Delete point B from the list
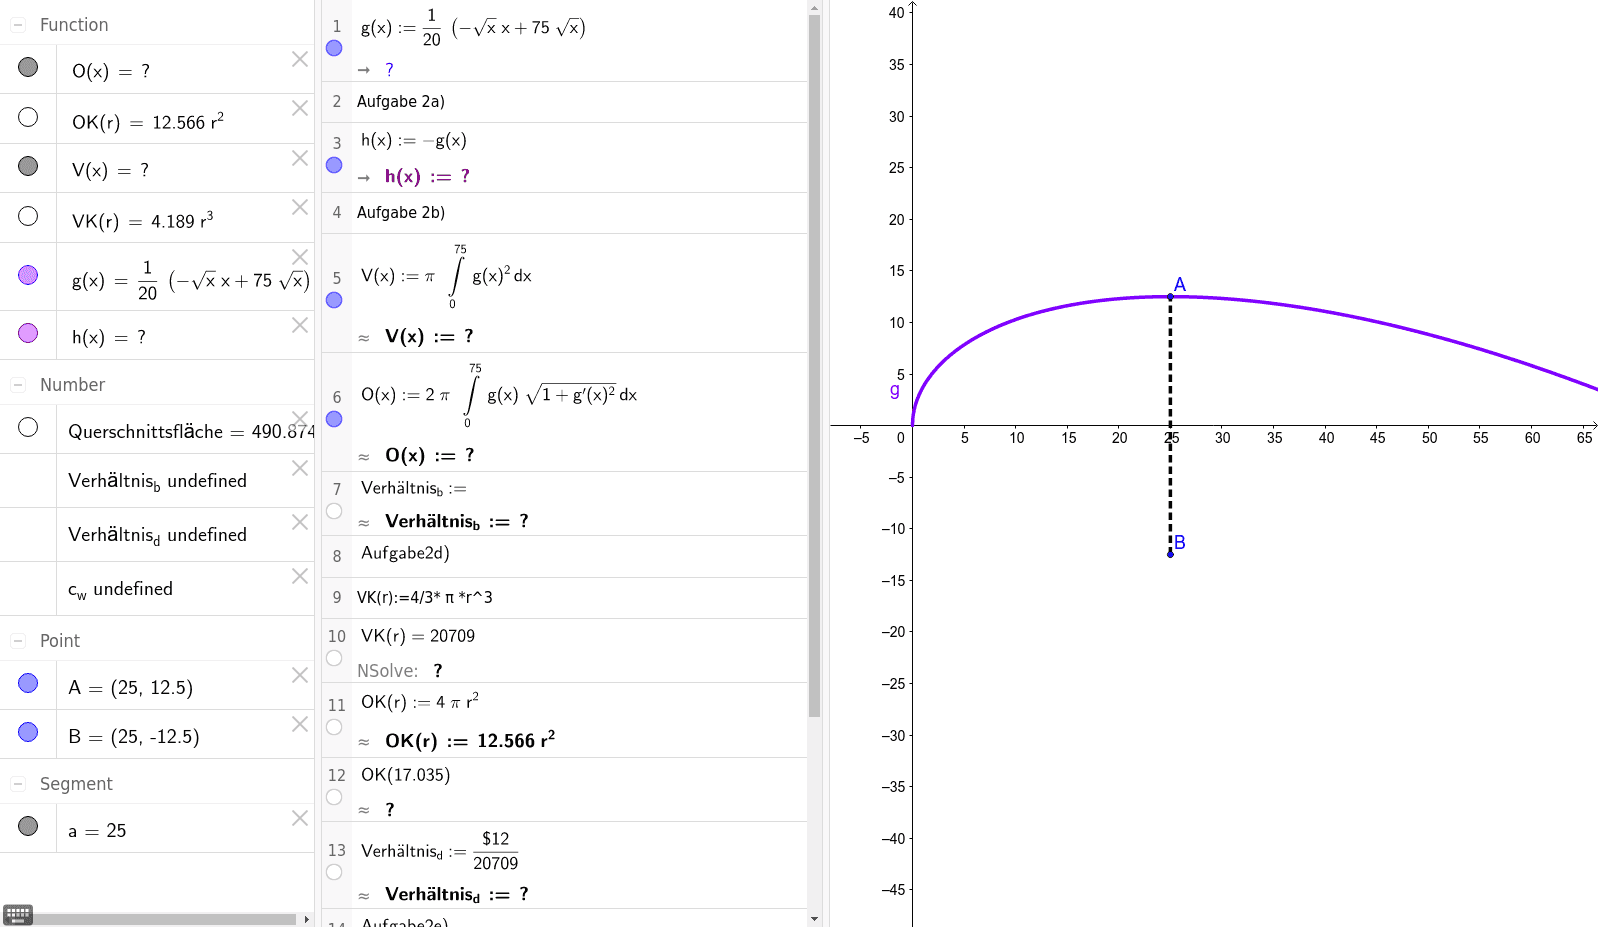This screenshot has height=929, width=1600. pos(299,724)
